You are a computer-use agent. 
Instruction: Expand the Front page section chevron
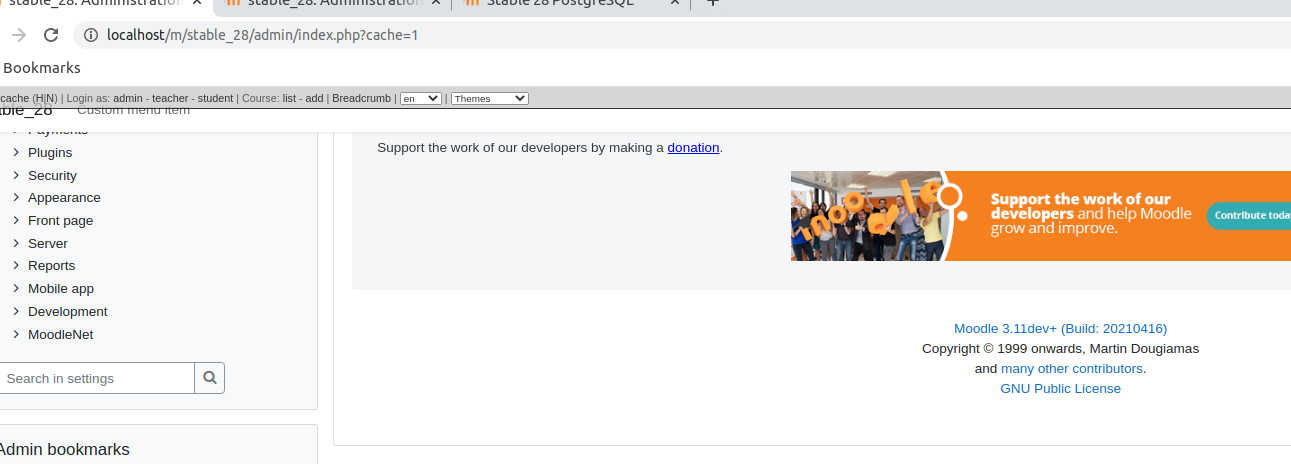(x=17, y=221)
